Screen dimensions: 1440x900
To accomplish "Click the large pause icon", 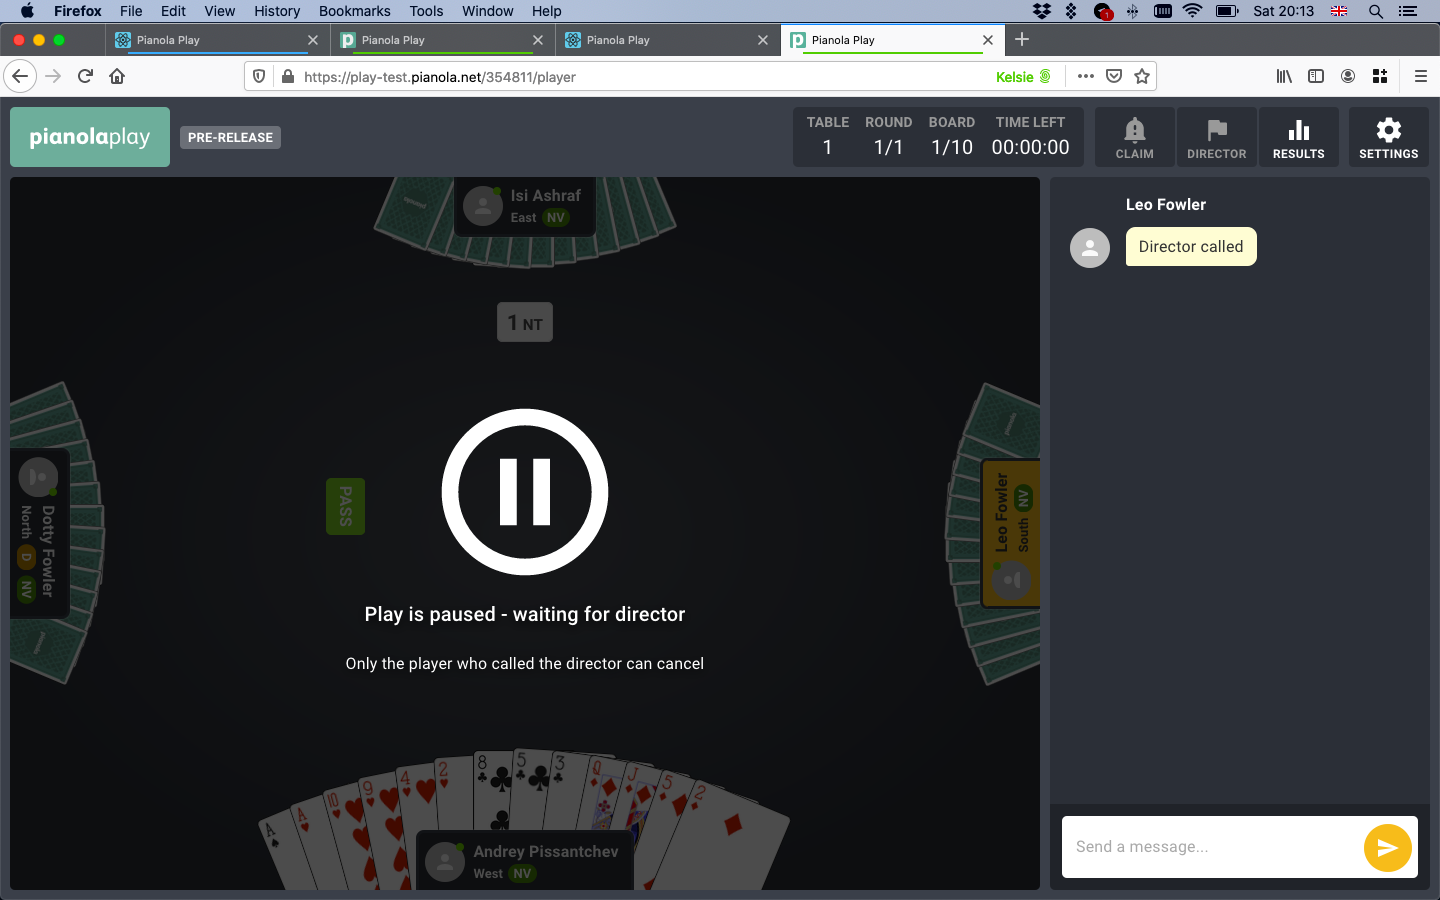I will tap(525, 492).
